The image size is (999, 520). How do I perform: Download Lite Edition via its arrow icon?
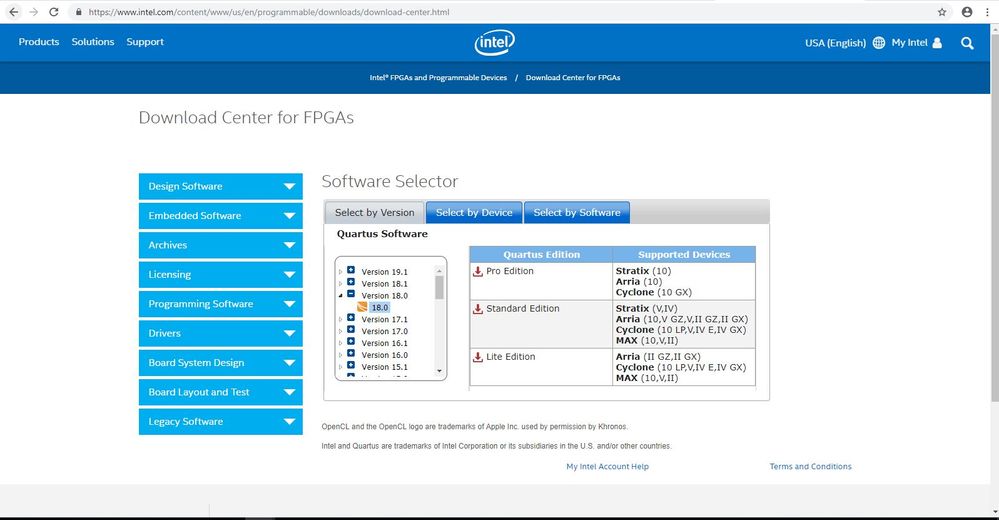[x=478, y=358]
